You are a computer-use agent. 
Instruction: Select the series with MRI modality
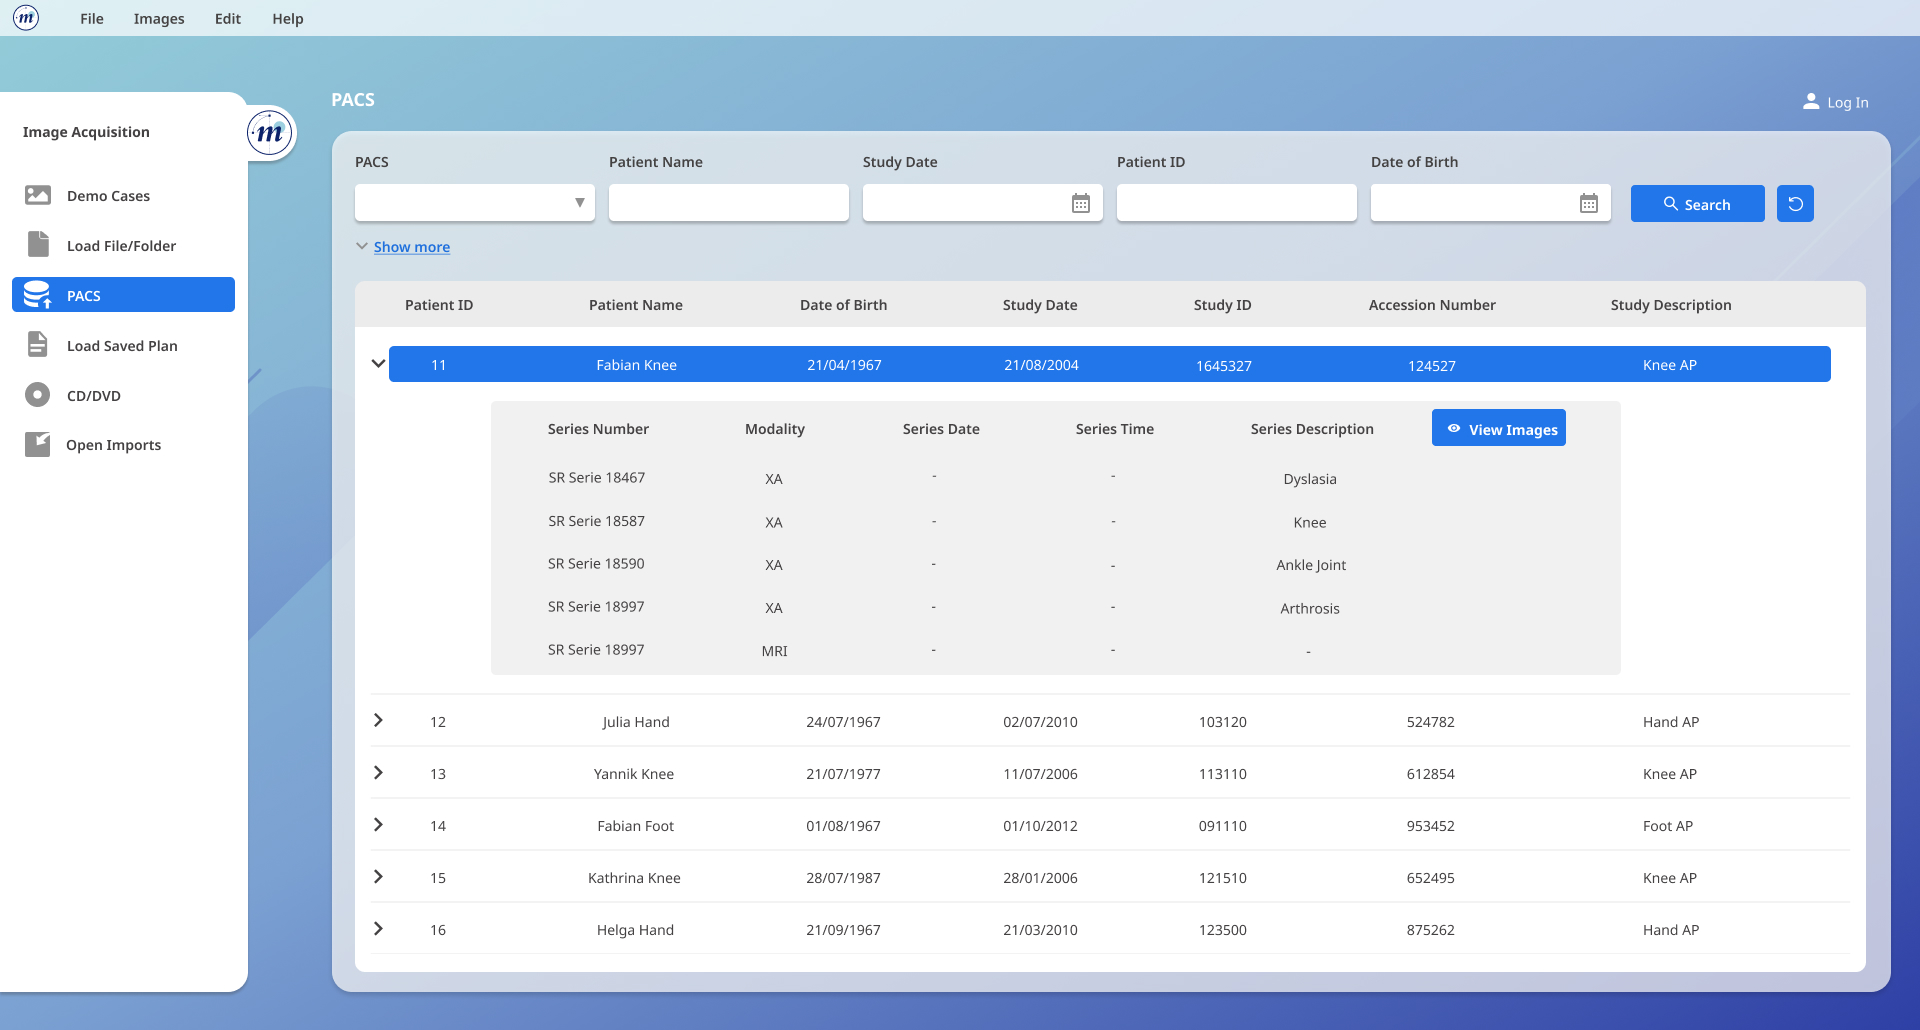(774, 651)
